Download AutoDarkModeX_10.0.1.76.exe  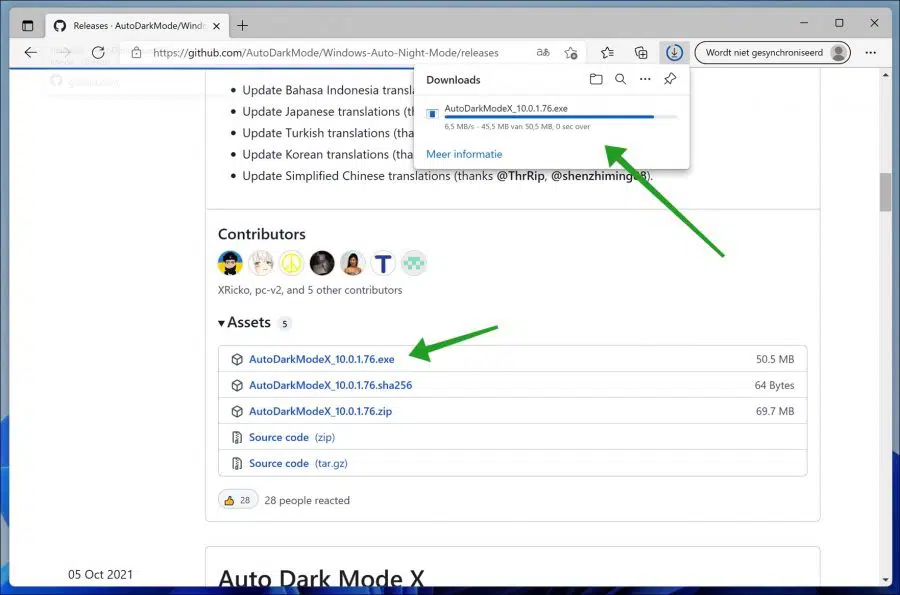pos(321,359)
